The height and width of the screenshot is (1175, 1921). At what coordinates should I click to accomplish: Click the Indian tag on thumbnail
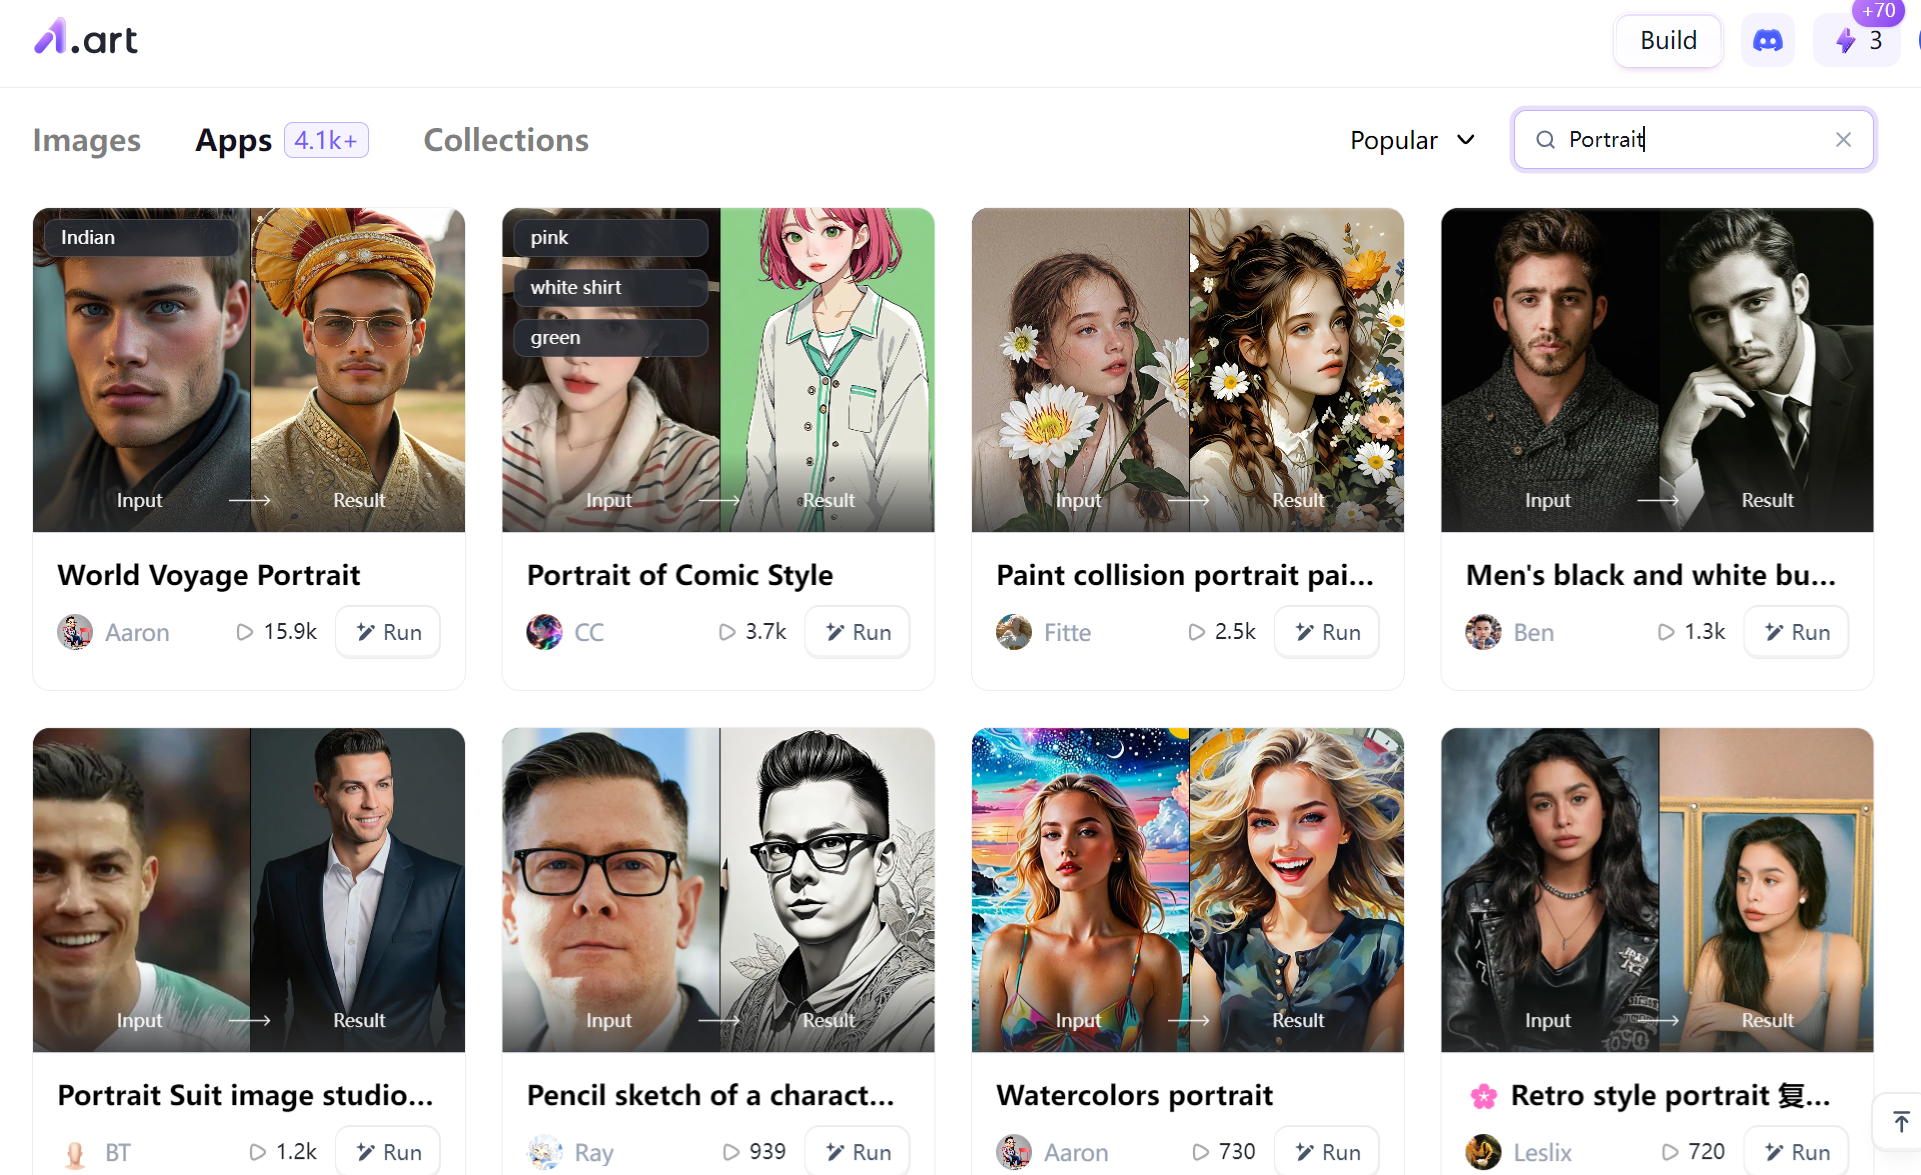[x=141, y=237]
